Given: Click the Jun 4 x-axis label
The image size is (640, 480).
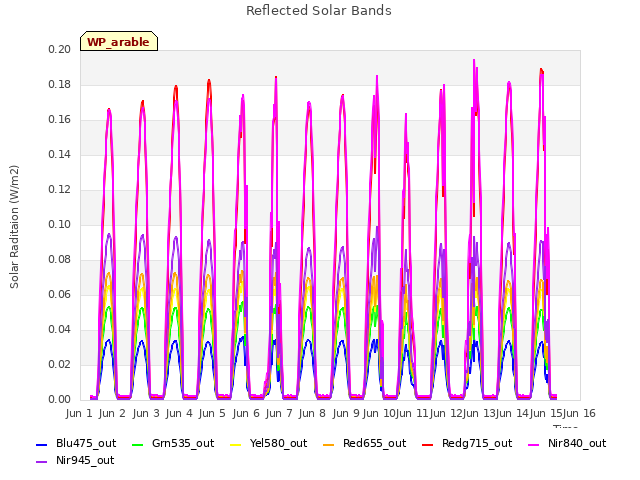Looking at the screenshot, I should click(179, 413).
